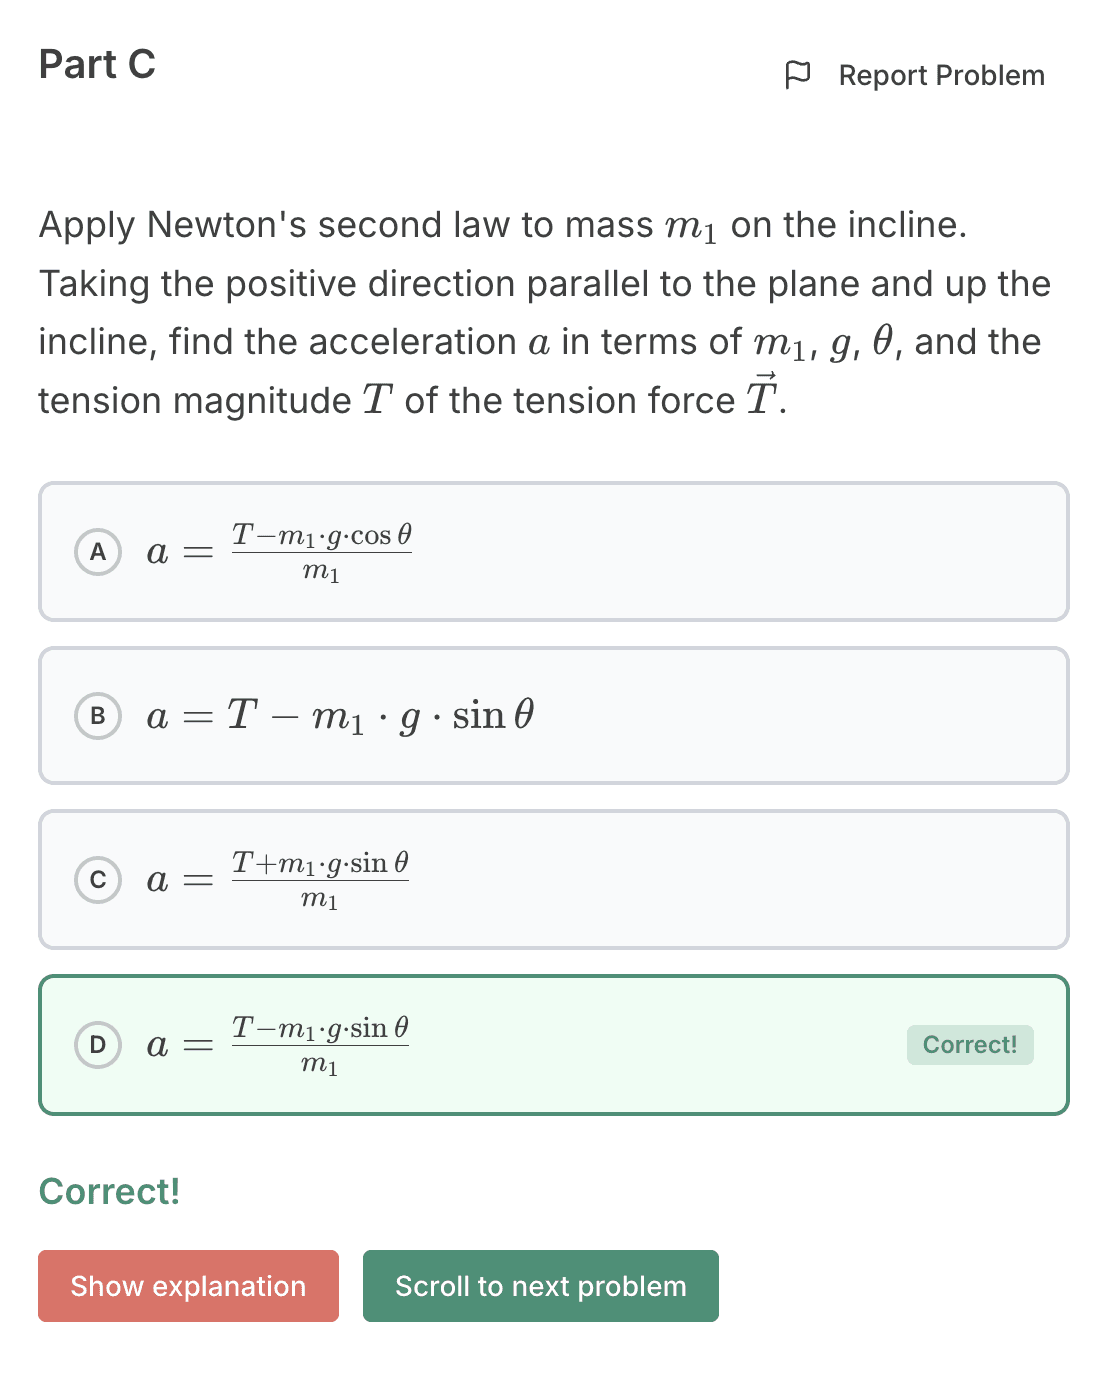Click the report flag icon
The height and width of the screenshot is (1378, 1102).
point(799,74)
